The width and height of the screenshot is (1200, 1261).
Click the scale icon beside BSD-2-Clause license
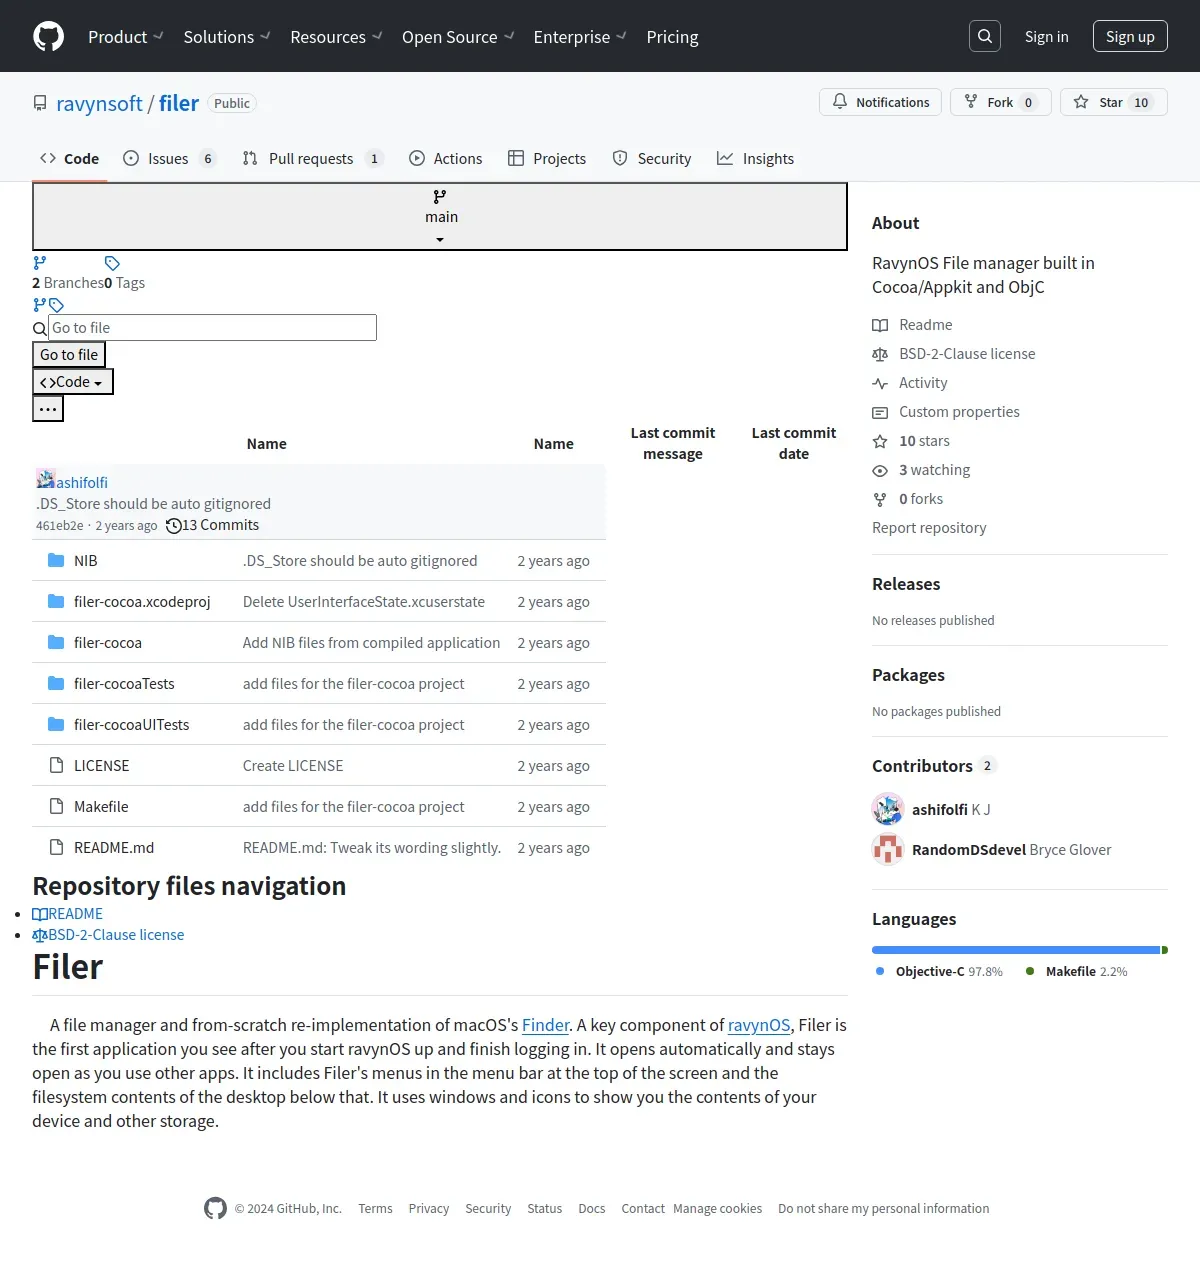[x=880, y=354]
